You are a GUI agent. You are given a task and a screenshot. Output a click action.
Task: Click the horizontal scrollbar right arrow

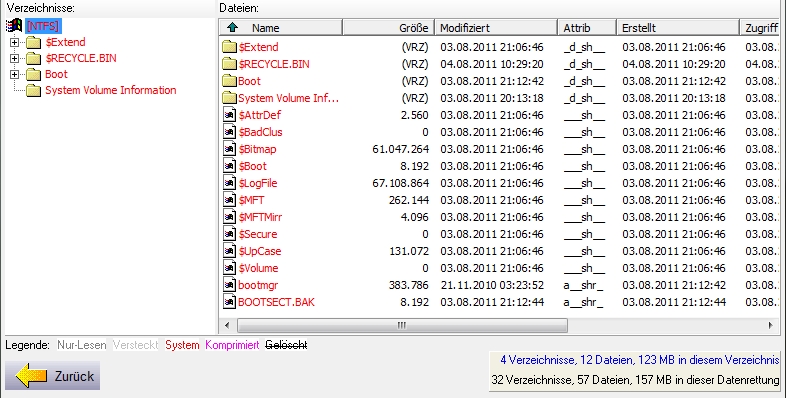click(770, 325)
